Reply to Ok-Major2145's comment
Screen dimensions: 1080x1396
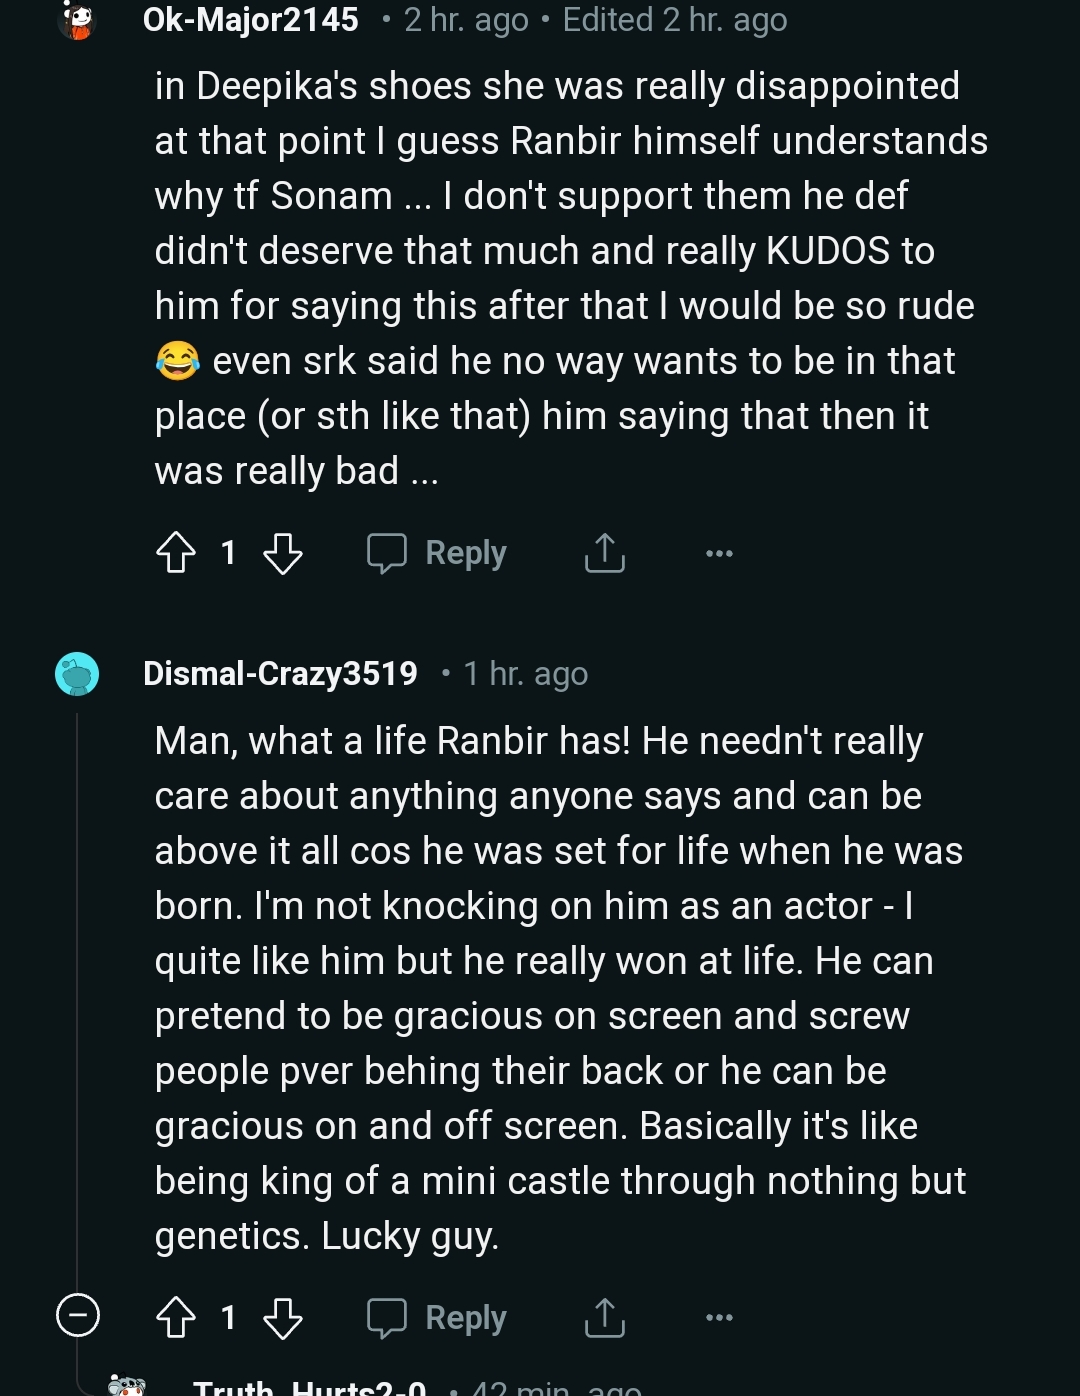point(437,553)
